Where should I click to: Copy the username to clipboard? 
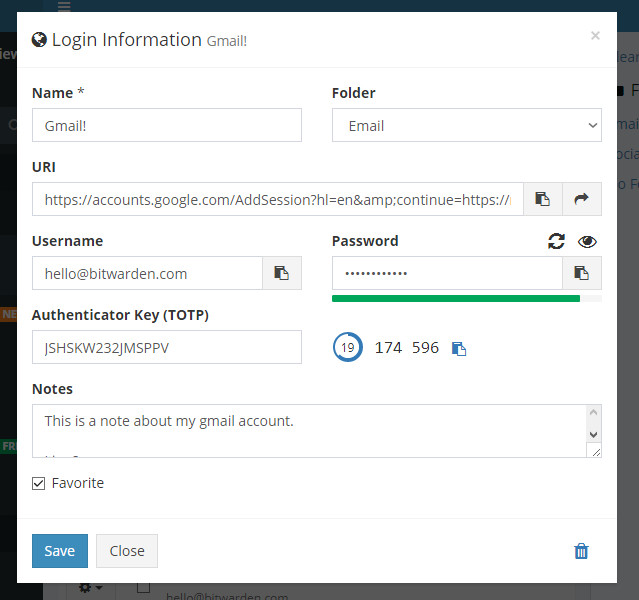282,273
